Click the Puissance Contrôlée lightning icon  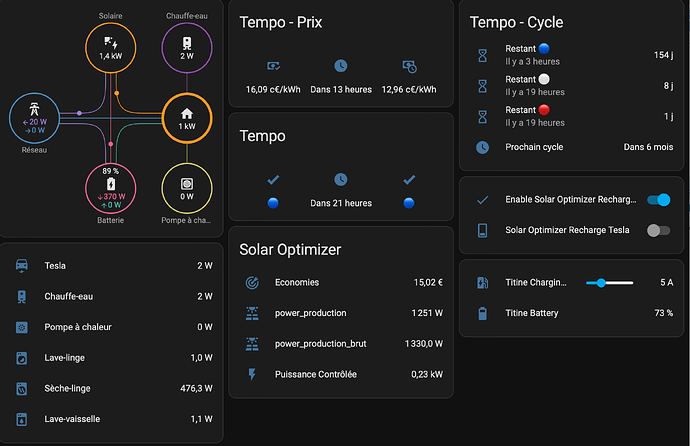click(251, 374)
